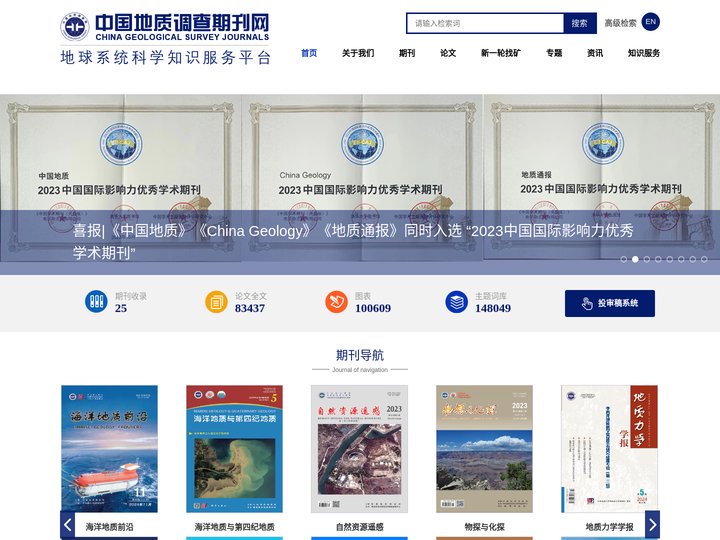Screen dimensions: 720x540
Task: Open the 海洋地质与第四纪地质 journal cover
Action: [234, 449]
